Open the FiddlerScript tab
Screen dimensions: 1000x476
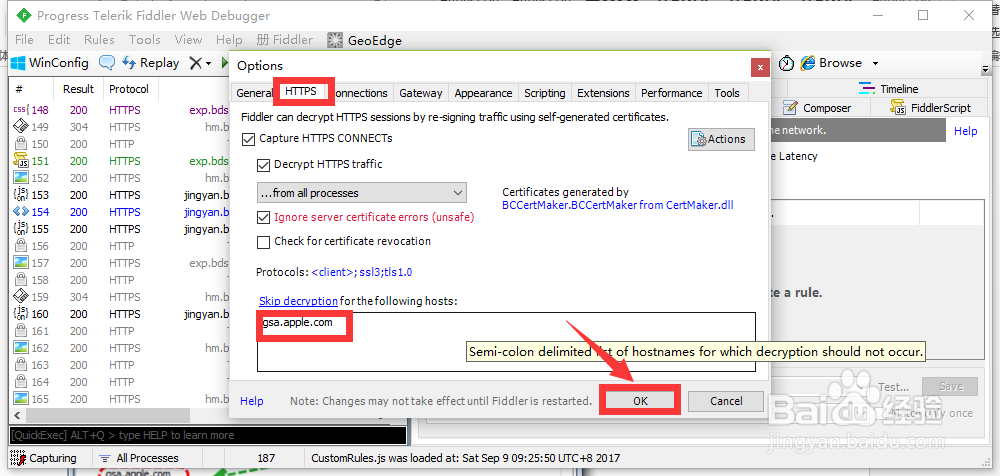pos(931,108)
